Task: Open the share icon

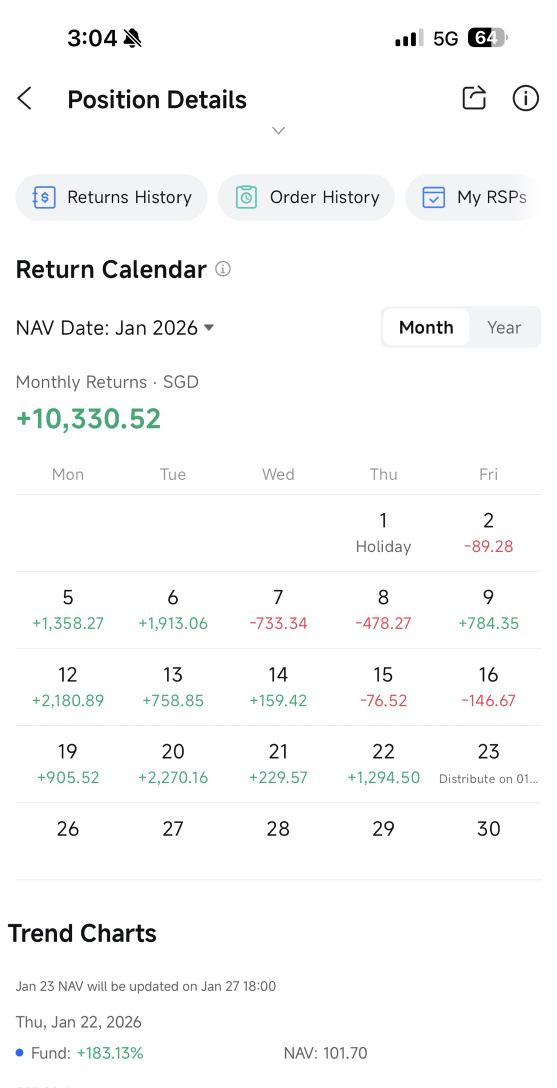Action: 474,98
